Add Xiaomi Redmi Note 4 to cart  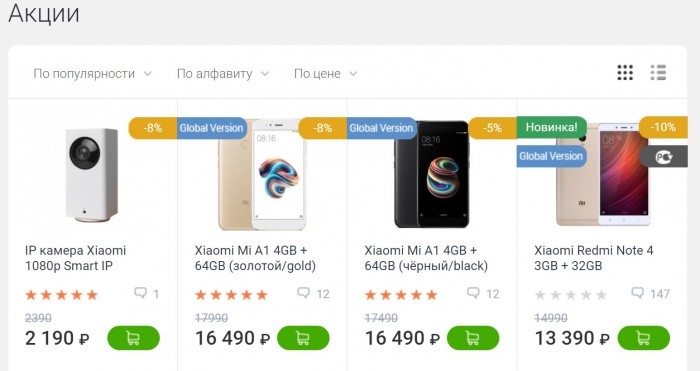644,338
